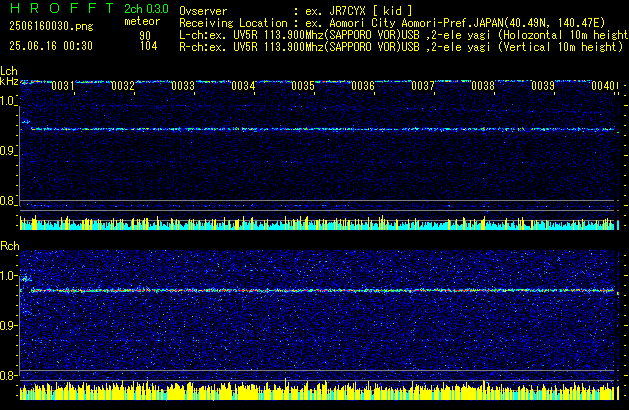Select the 0040 time marker
629x410 pixels.
click(603, 86)
